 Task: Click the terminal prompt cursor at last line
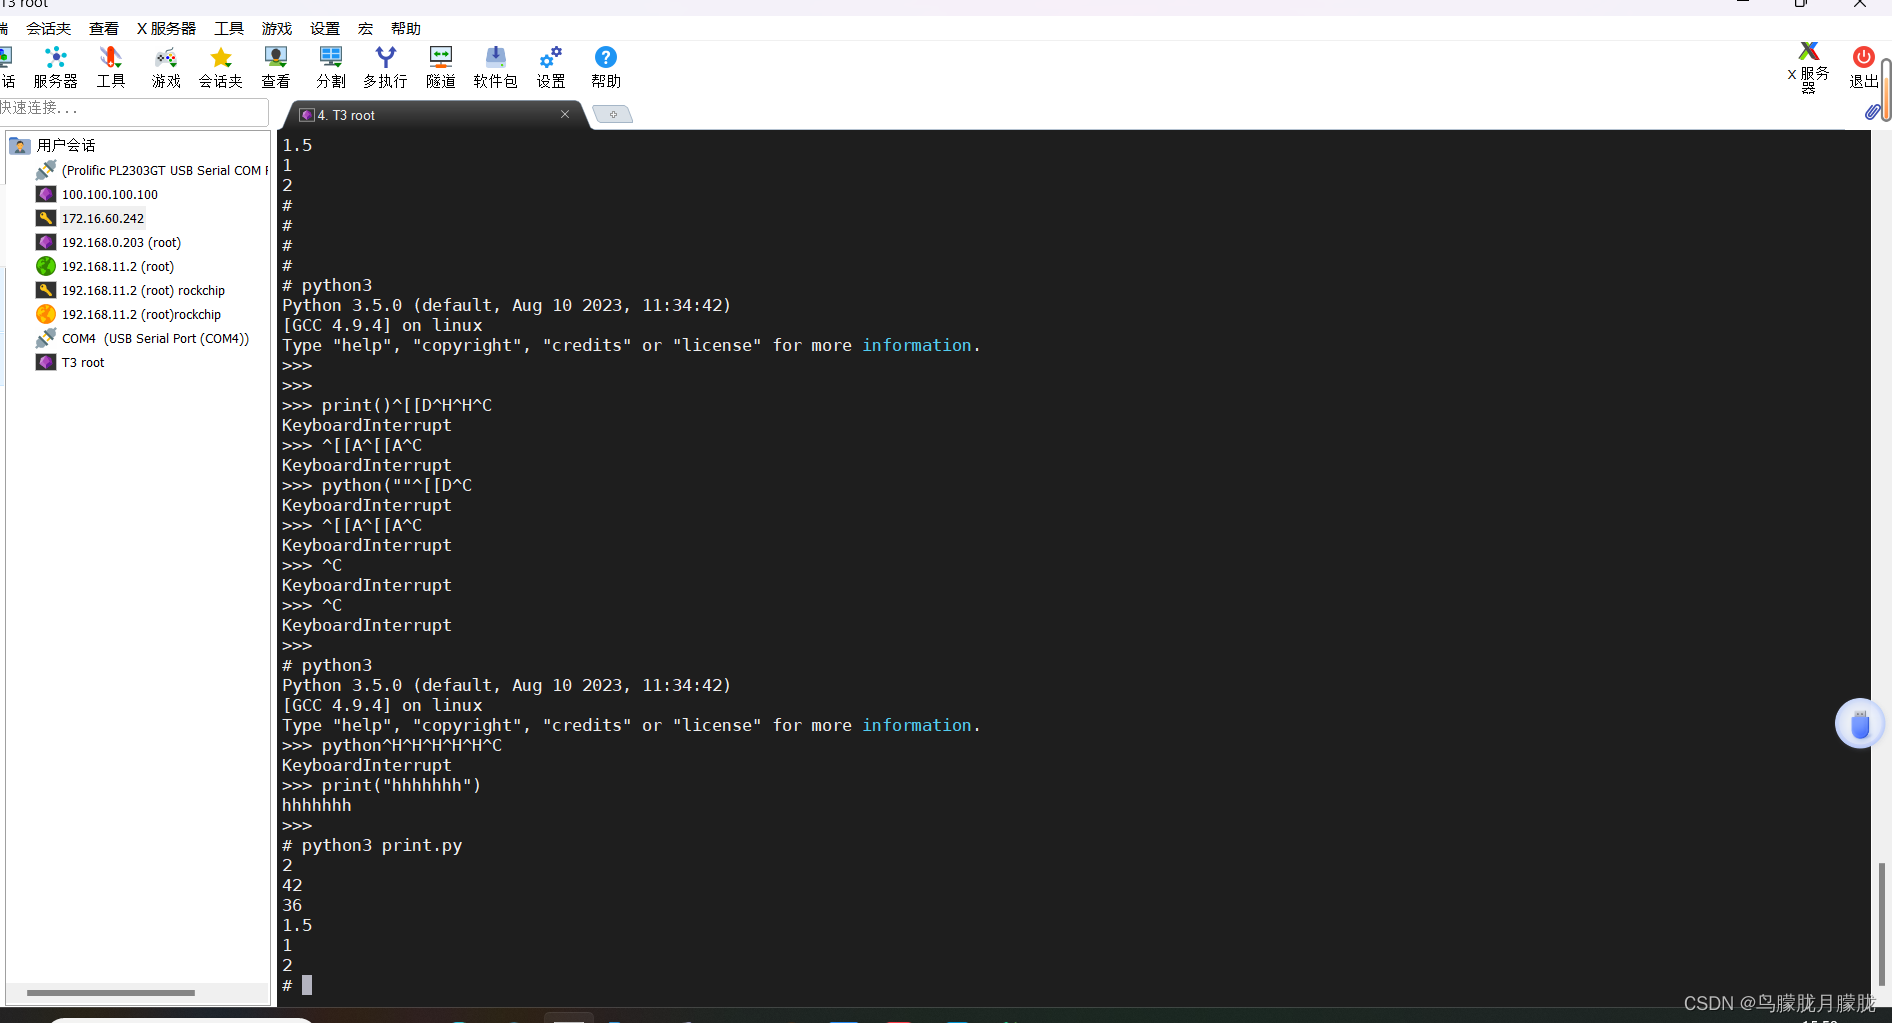[307, 985]
